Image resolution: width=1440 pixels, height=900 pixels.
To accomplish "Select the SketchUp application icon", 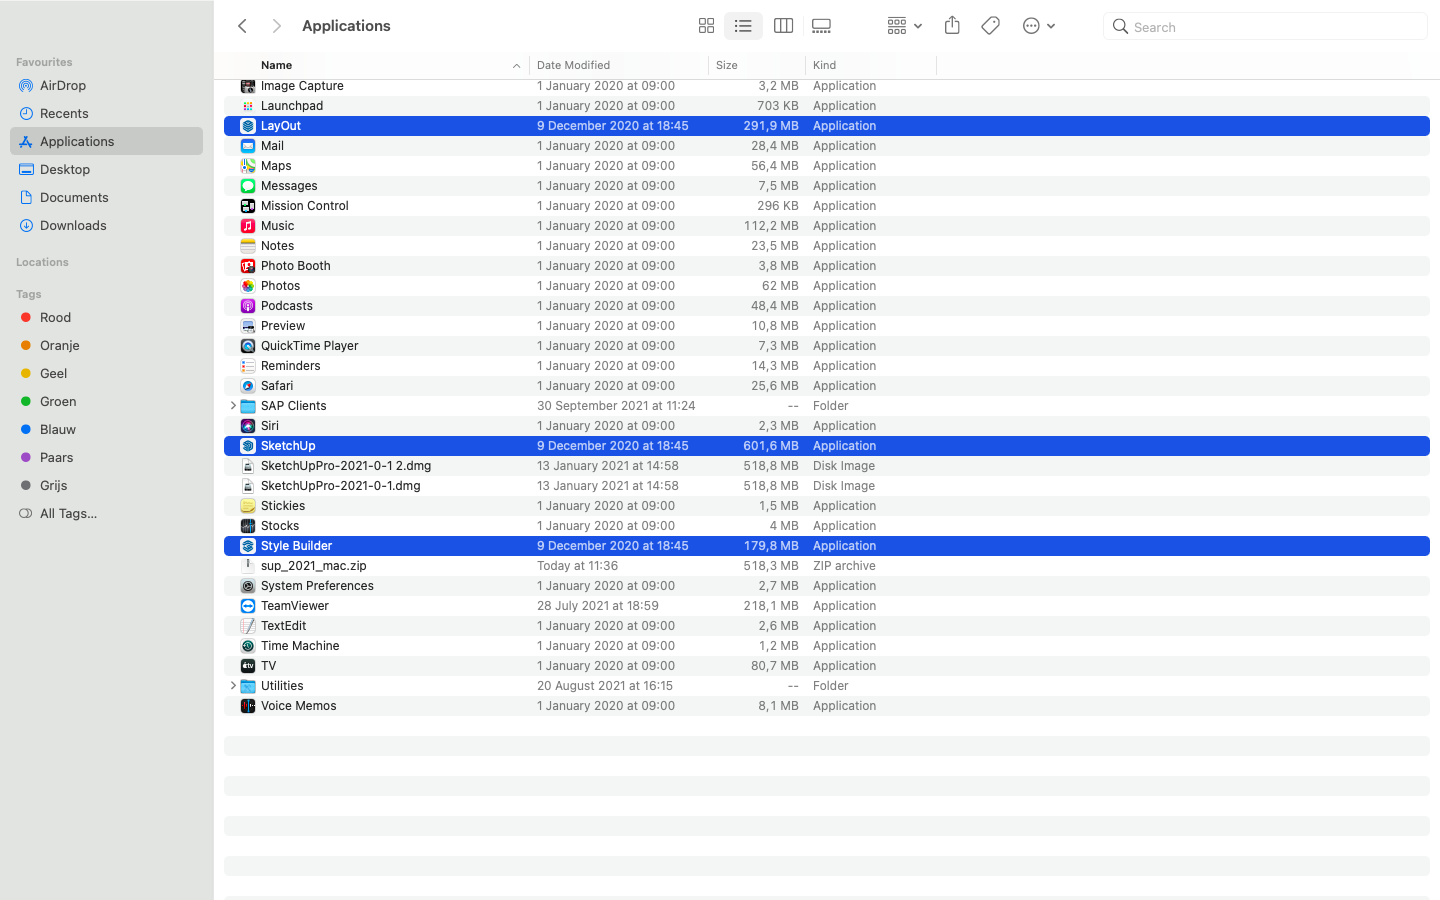I will (x=248, y=446).
